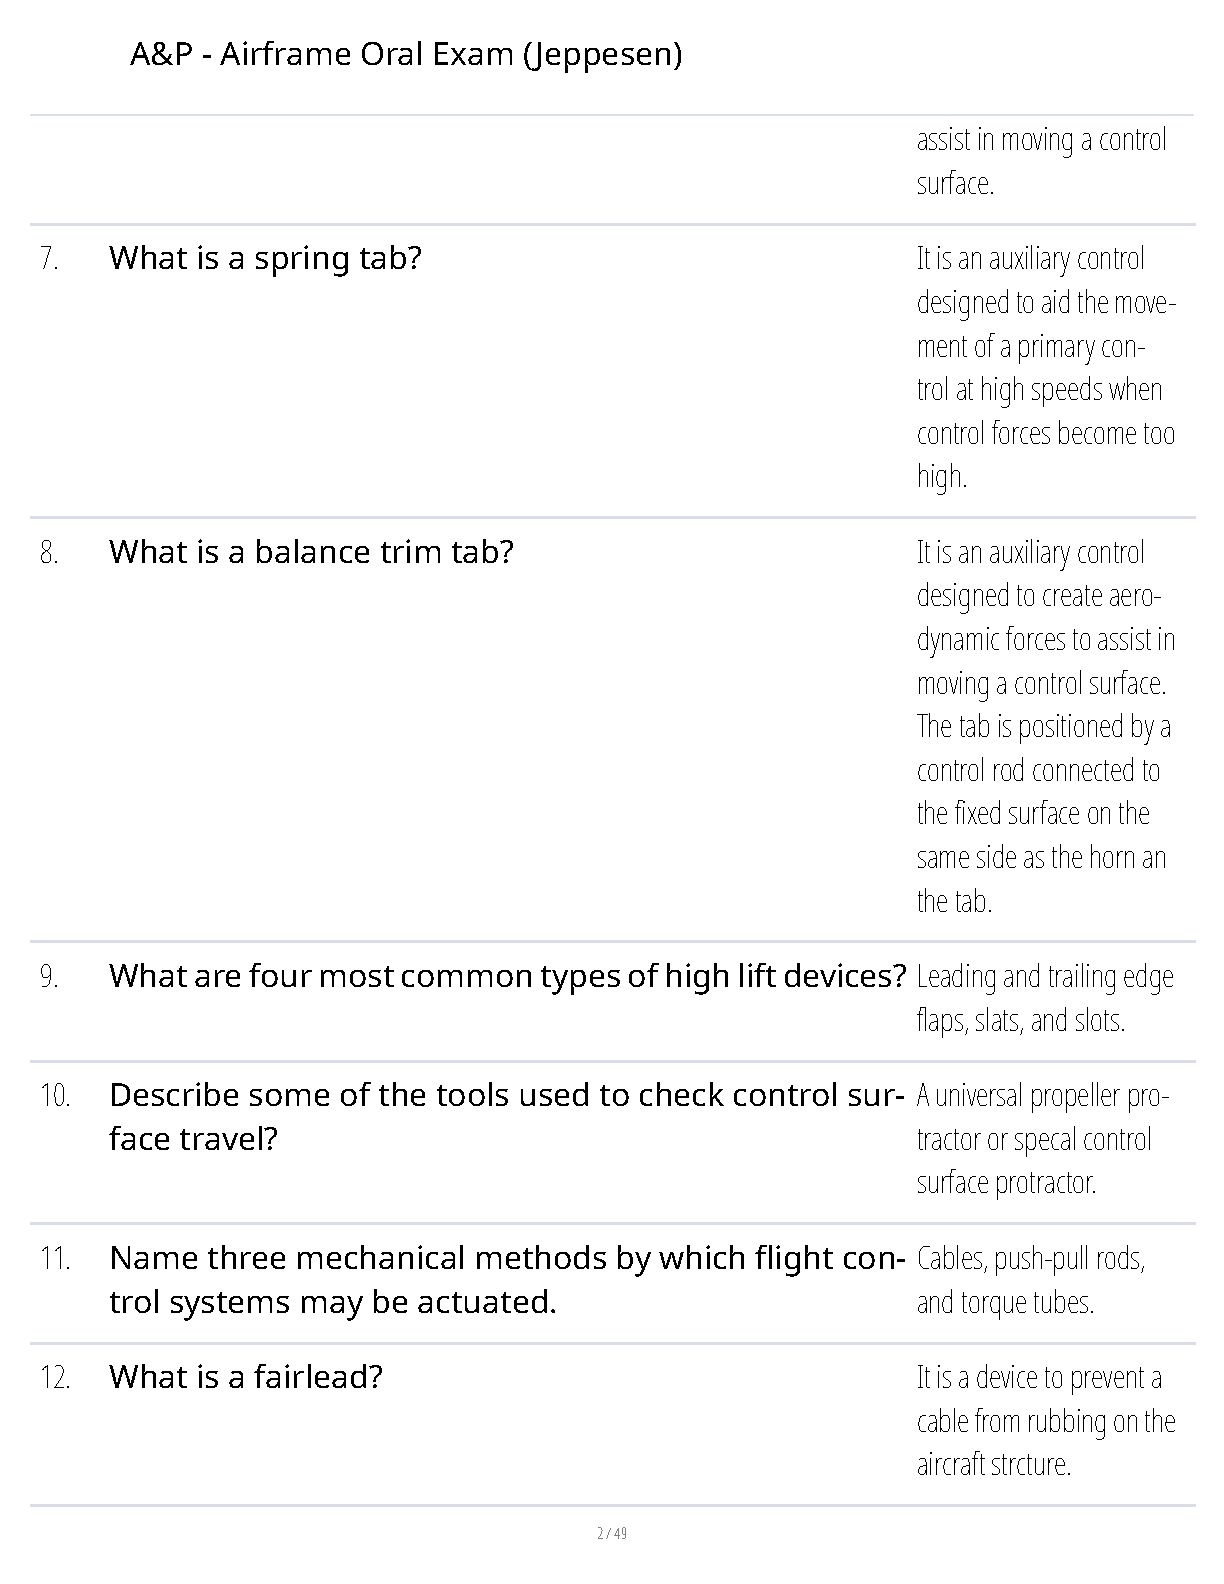Select the question "What is a balance trim tab?"
1224x1584 pixels.
coord(311,552)
